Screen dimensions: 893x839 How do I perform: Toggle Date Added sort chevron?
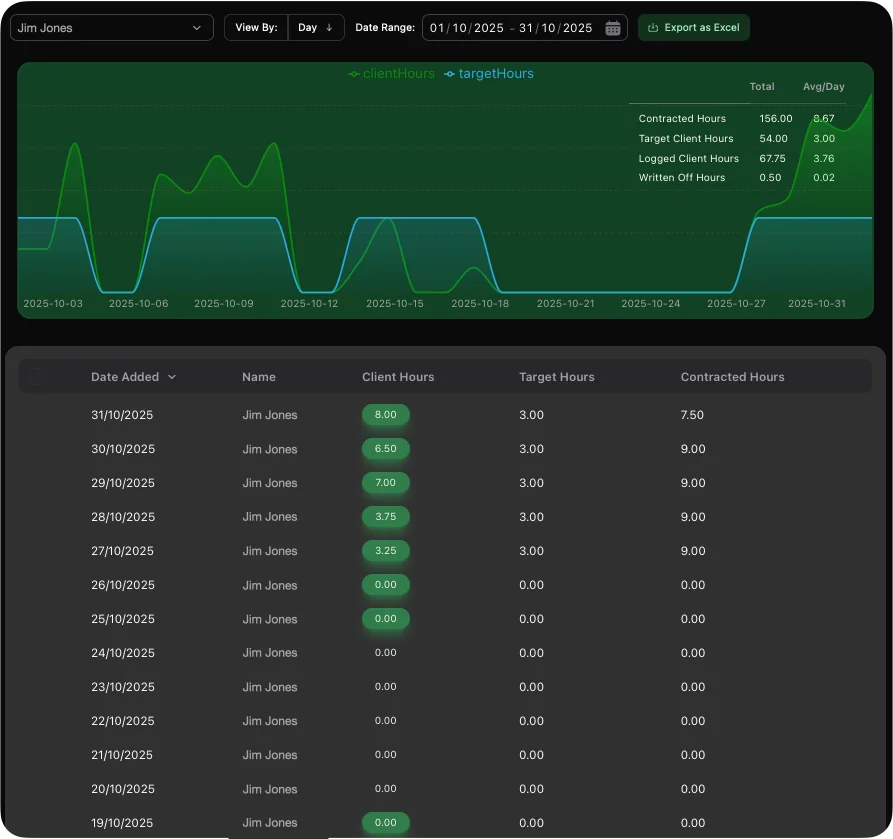tap(172, 377)
